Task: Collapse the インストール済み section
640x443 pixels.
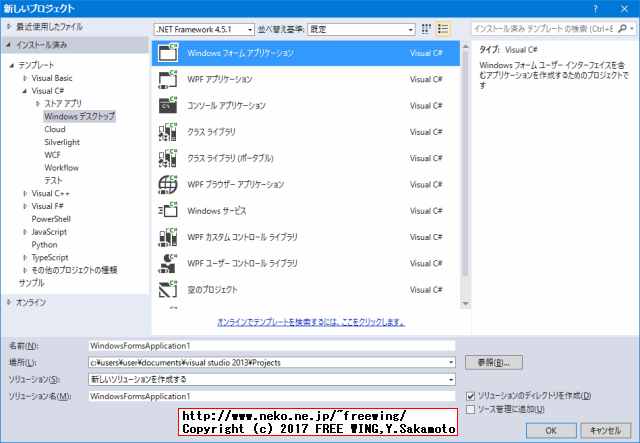Action: pyautogui.click(x=9, y=45)
